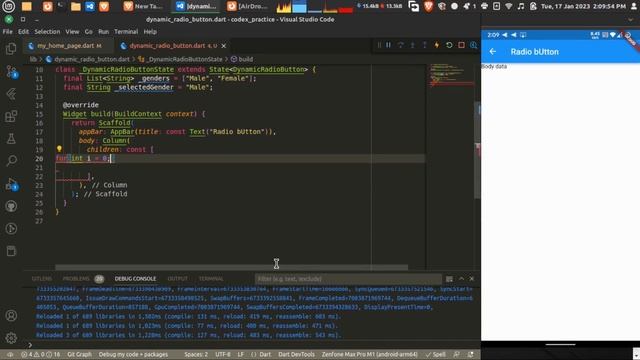The width and height of the screenshot is (640, 360).
Task: Change indentation via Spaces: 2
Action: coord(196,354)
